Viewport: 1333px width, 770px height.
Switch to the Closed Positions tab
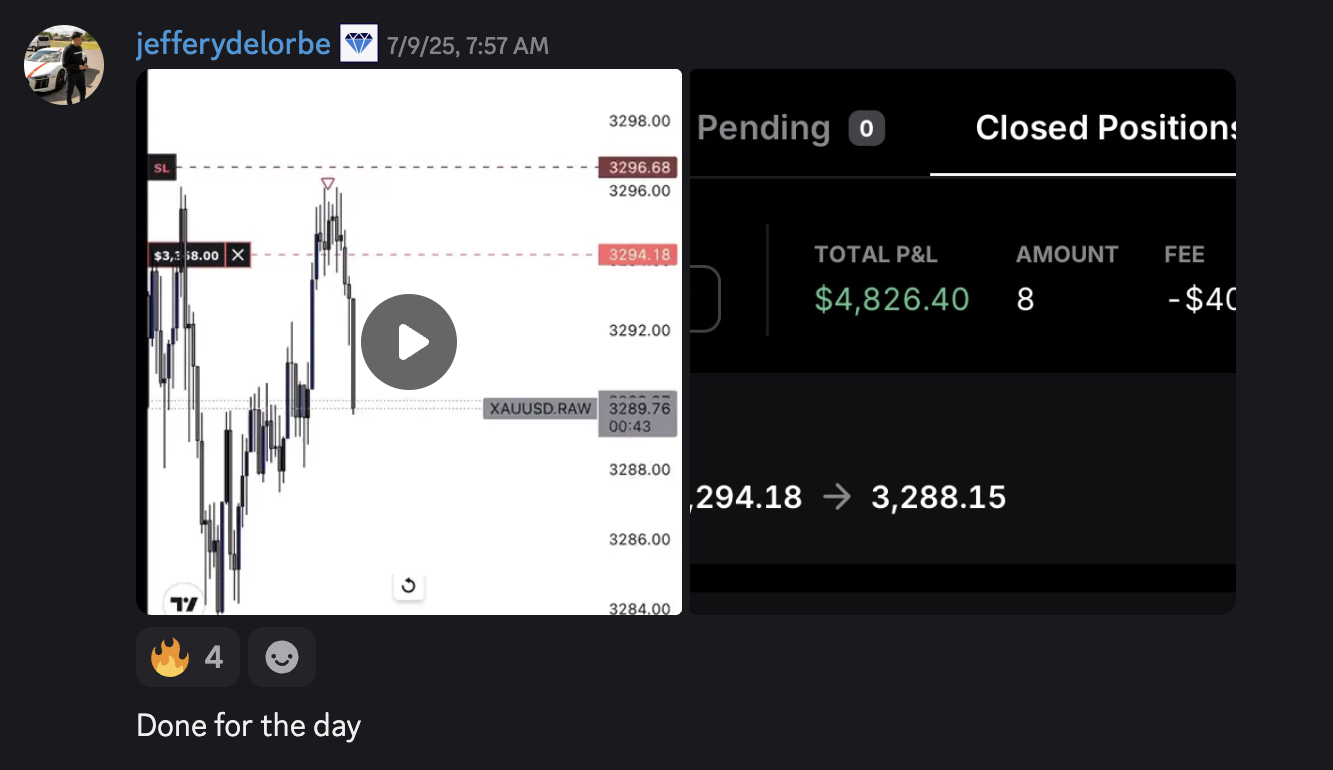tap(1105, 128)
